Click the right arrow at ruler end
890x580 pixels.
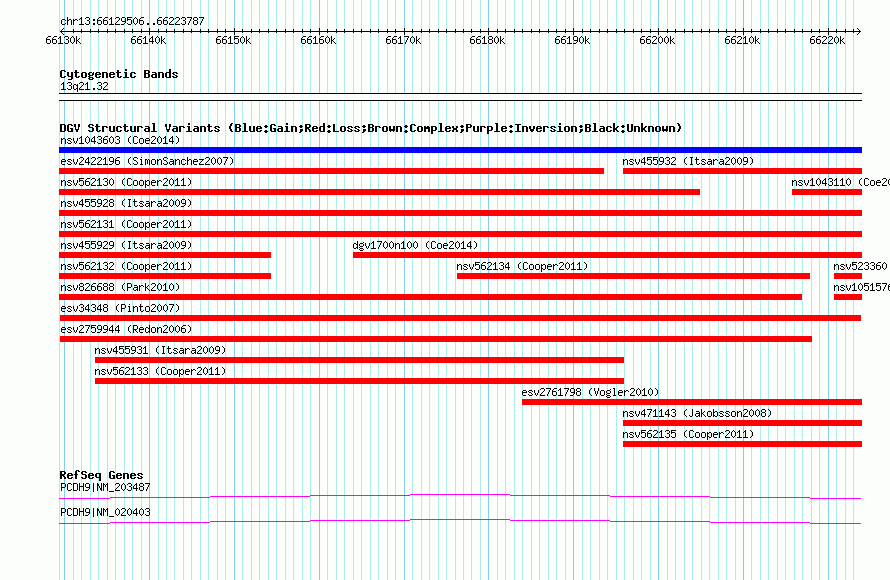tap(859, 31)
